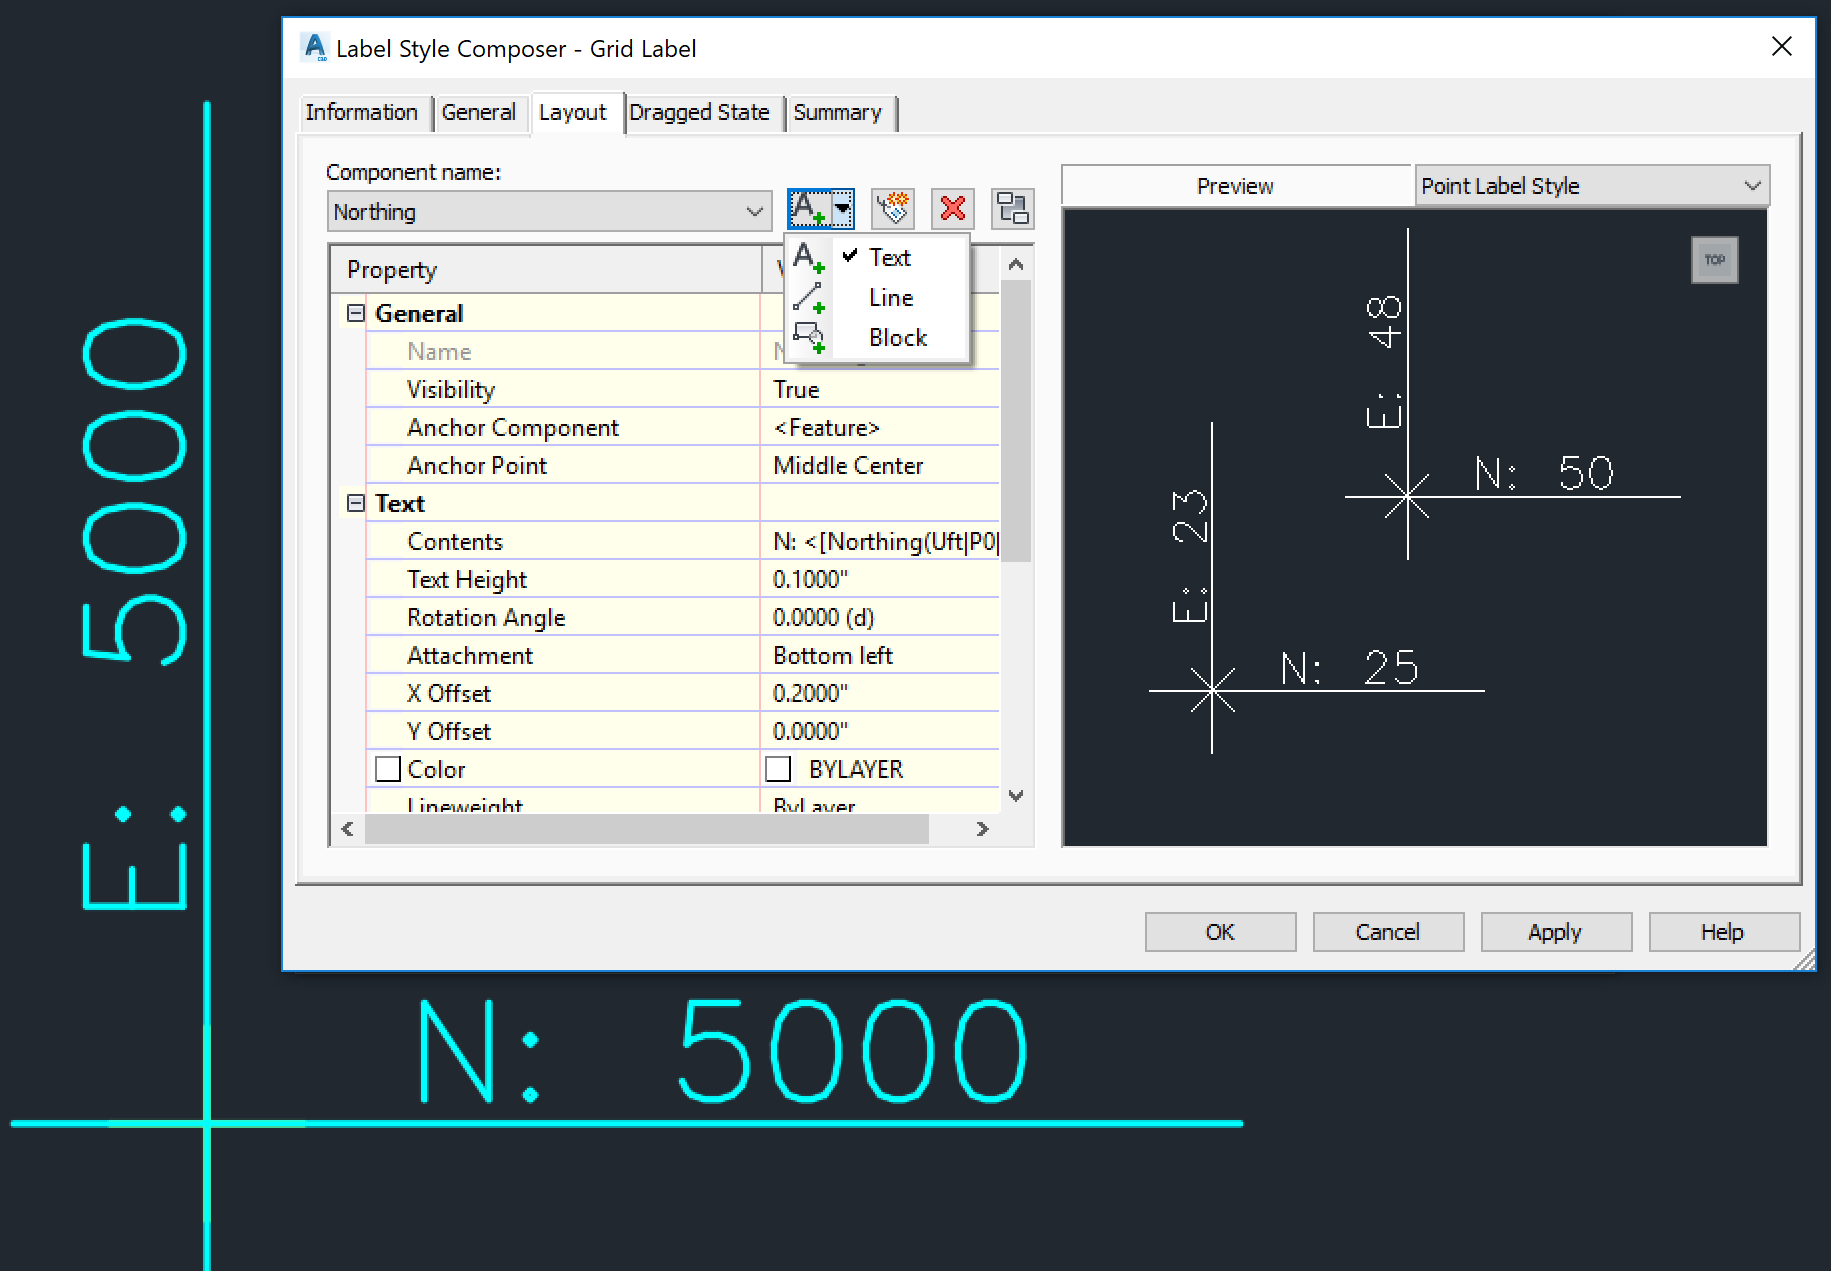The width and height of the screenshot is (1831, 1271).
Task: Click the Attachment value Bottom left
Action: coord(881,656)
